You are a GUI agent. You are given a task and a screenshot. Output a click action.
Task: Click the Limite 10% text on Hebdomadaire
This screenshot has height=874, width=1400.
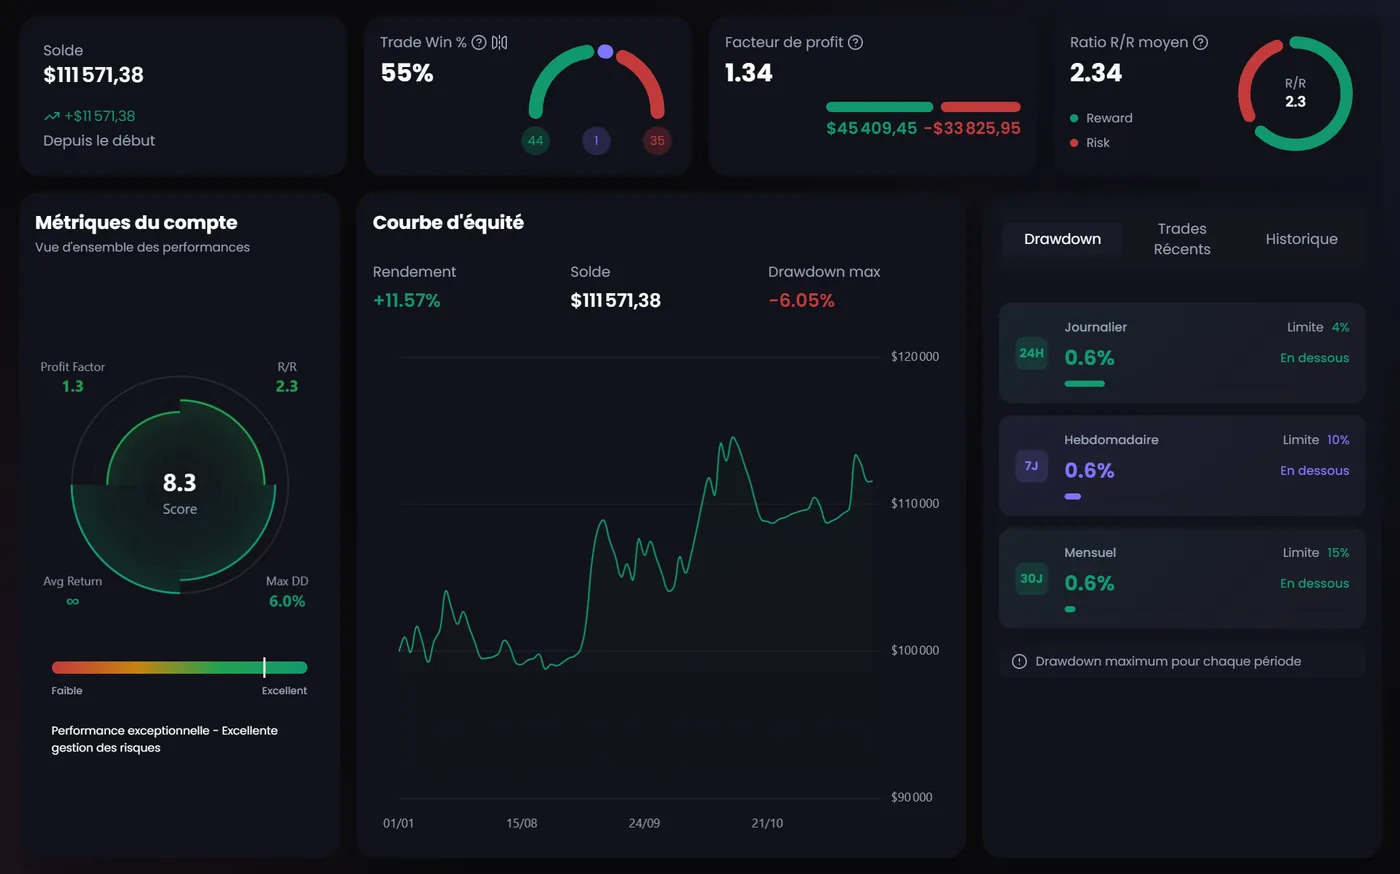1316,440
